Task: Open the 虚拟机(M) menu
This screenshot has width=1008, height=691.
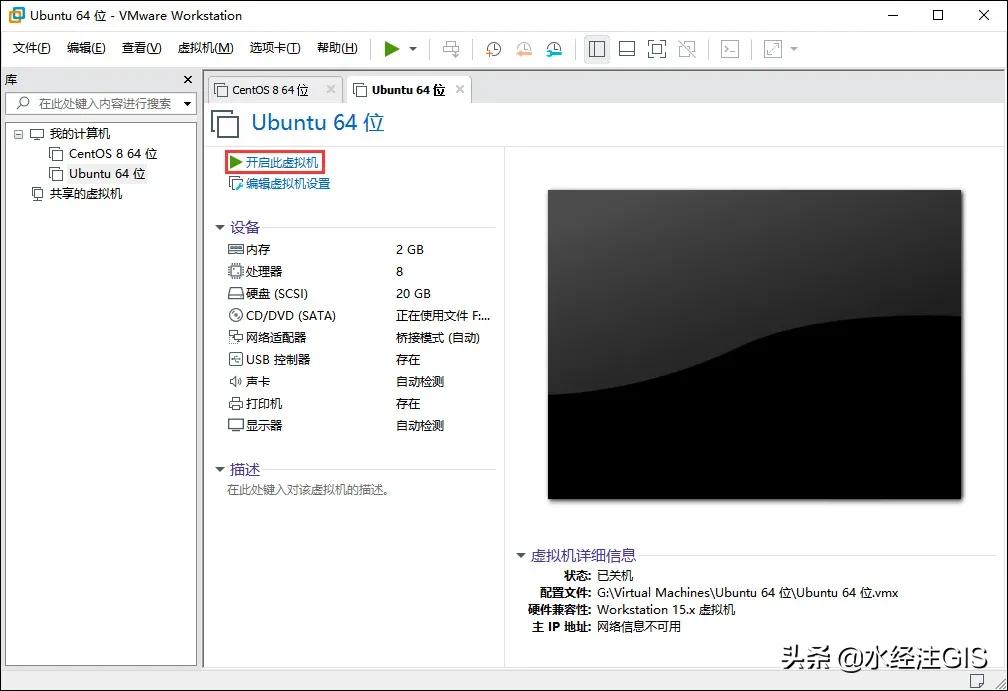Action: coord(204,47)
